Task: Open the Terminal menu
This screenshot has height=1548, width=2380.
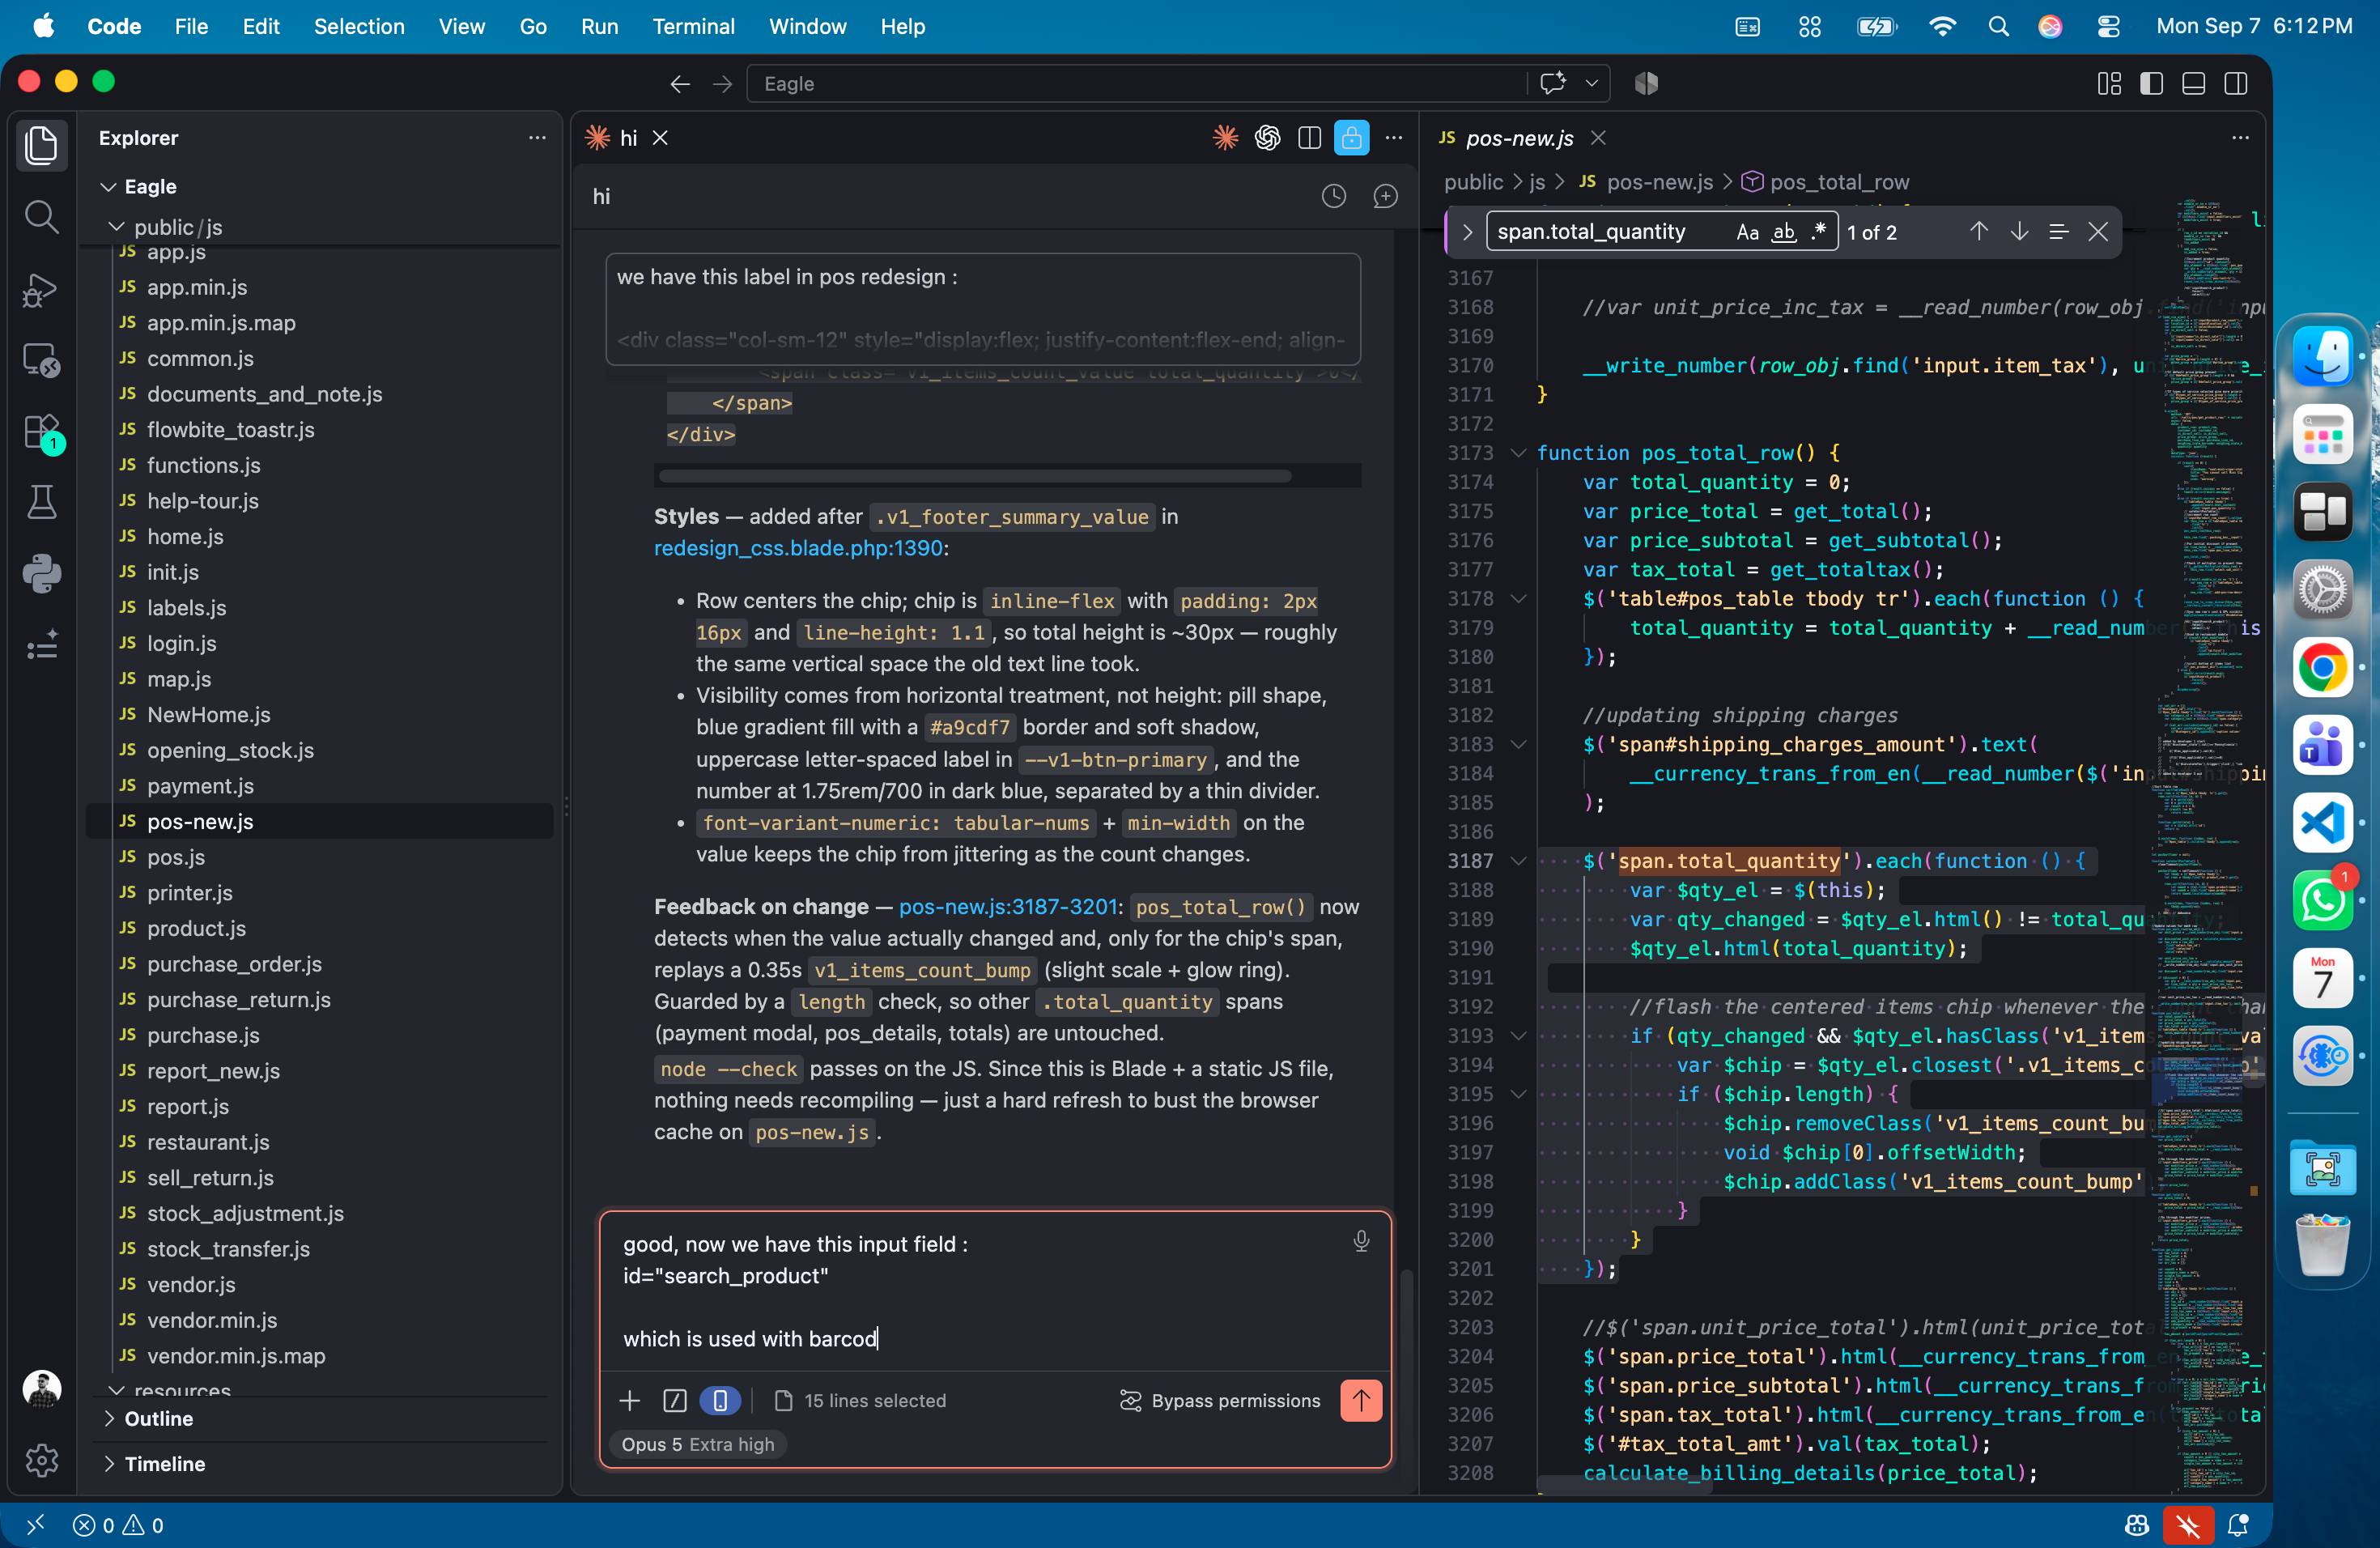Action: 693,26
